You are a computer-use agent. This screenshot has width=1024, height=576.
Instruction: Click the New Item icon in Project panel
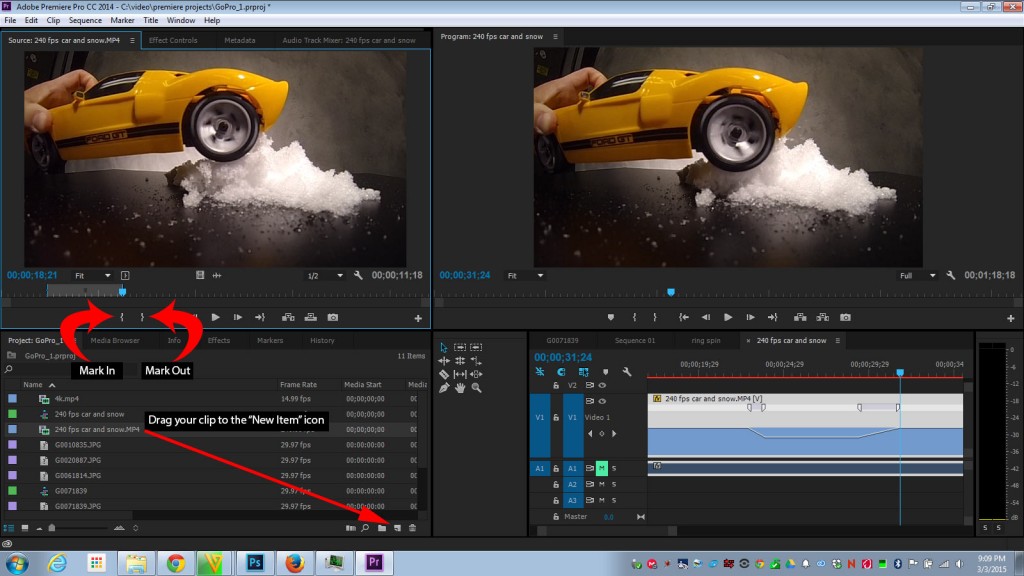tap(397, 527)
